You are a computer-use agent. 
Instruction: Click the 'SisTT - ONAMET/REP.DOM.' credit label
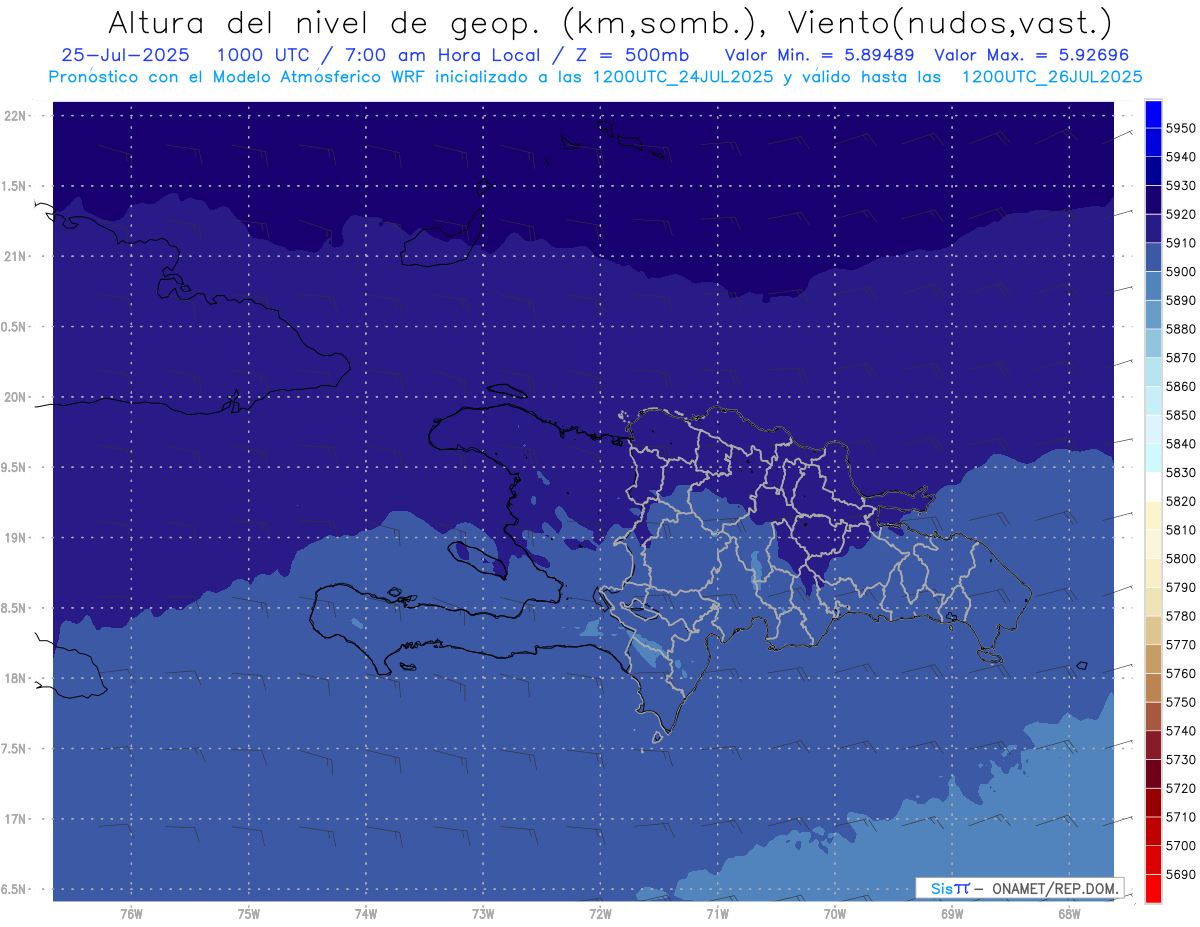[1019, 888]
